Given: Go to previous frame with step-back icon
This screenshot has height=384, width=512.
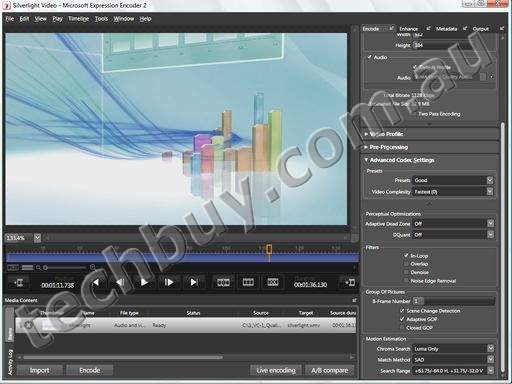Looking at the screenshot, I should [x=120, y=282].
